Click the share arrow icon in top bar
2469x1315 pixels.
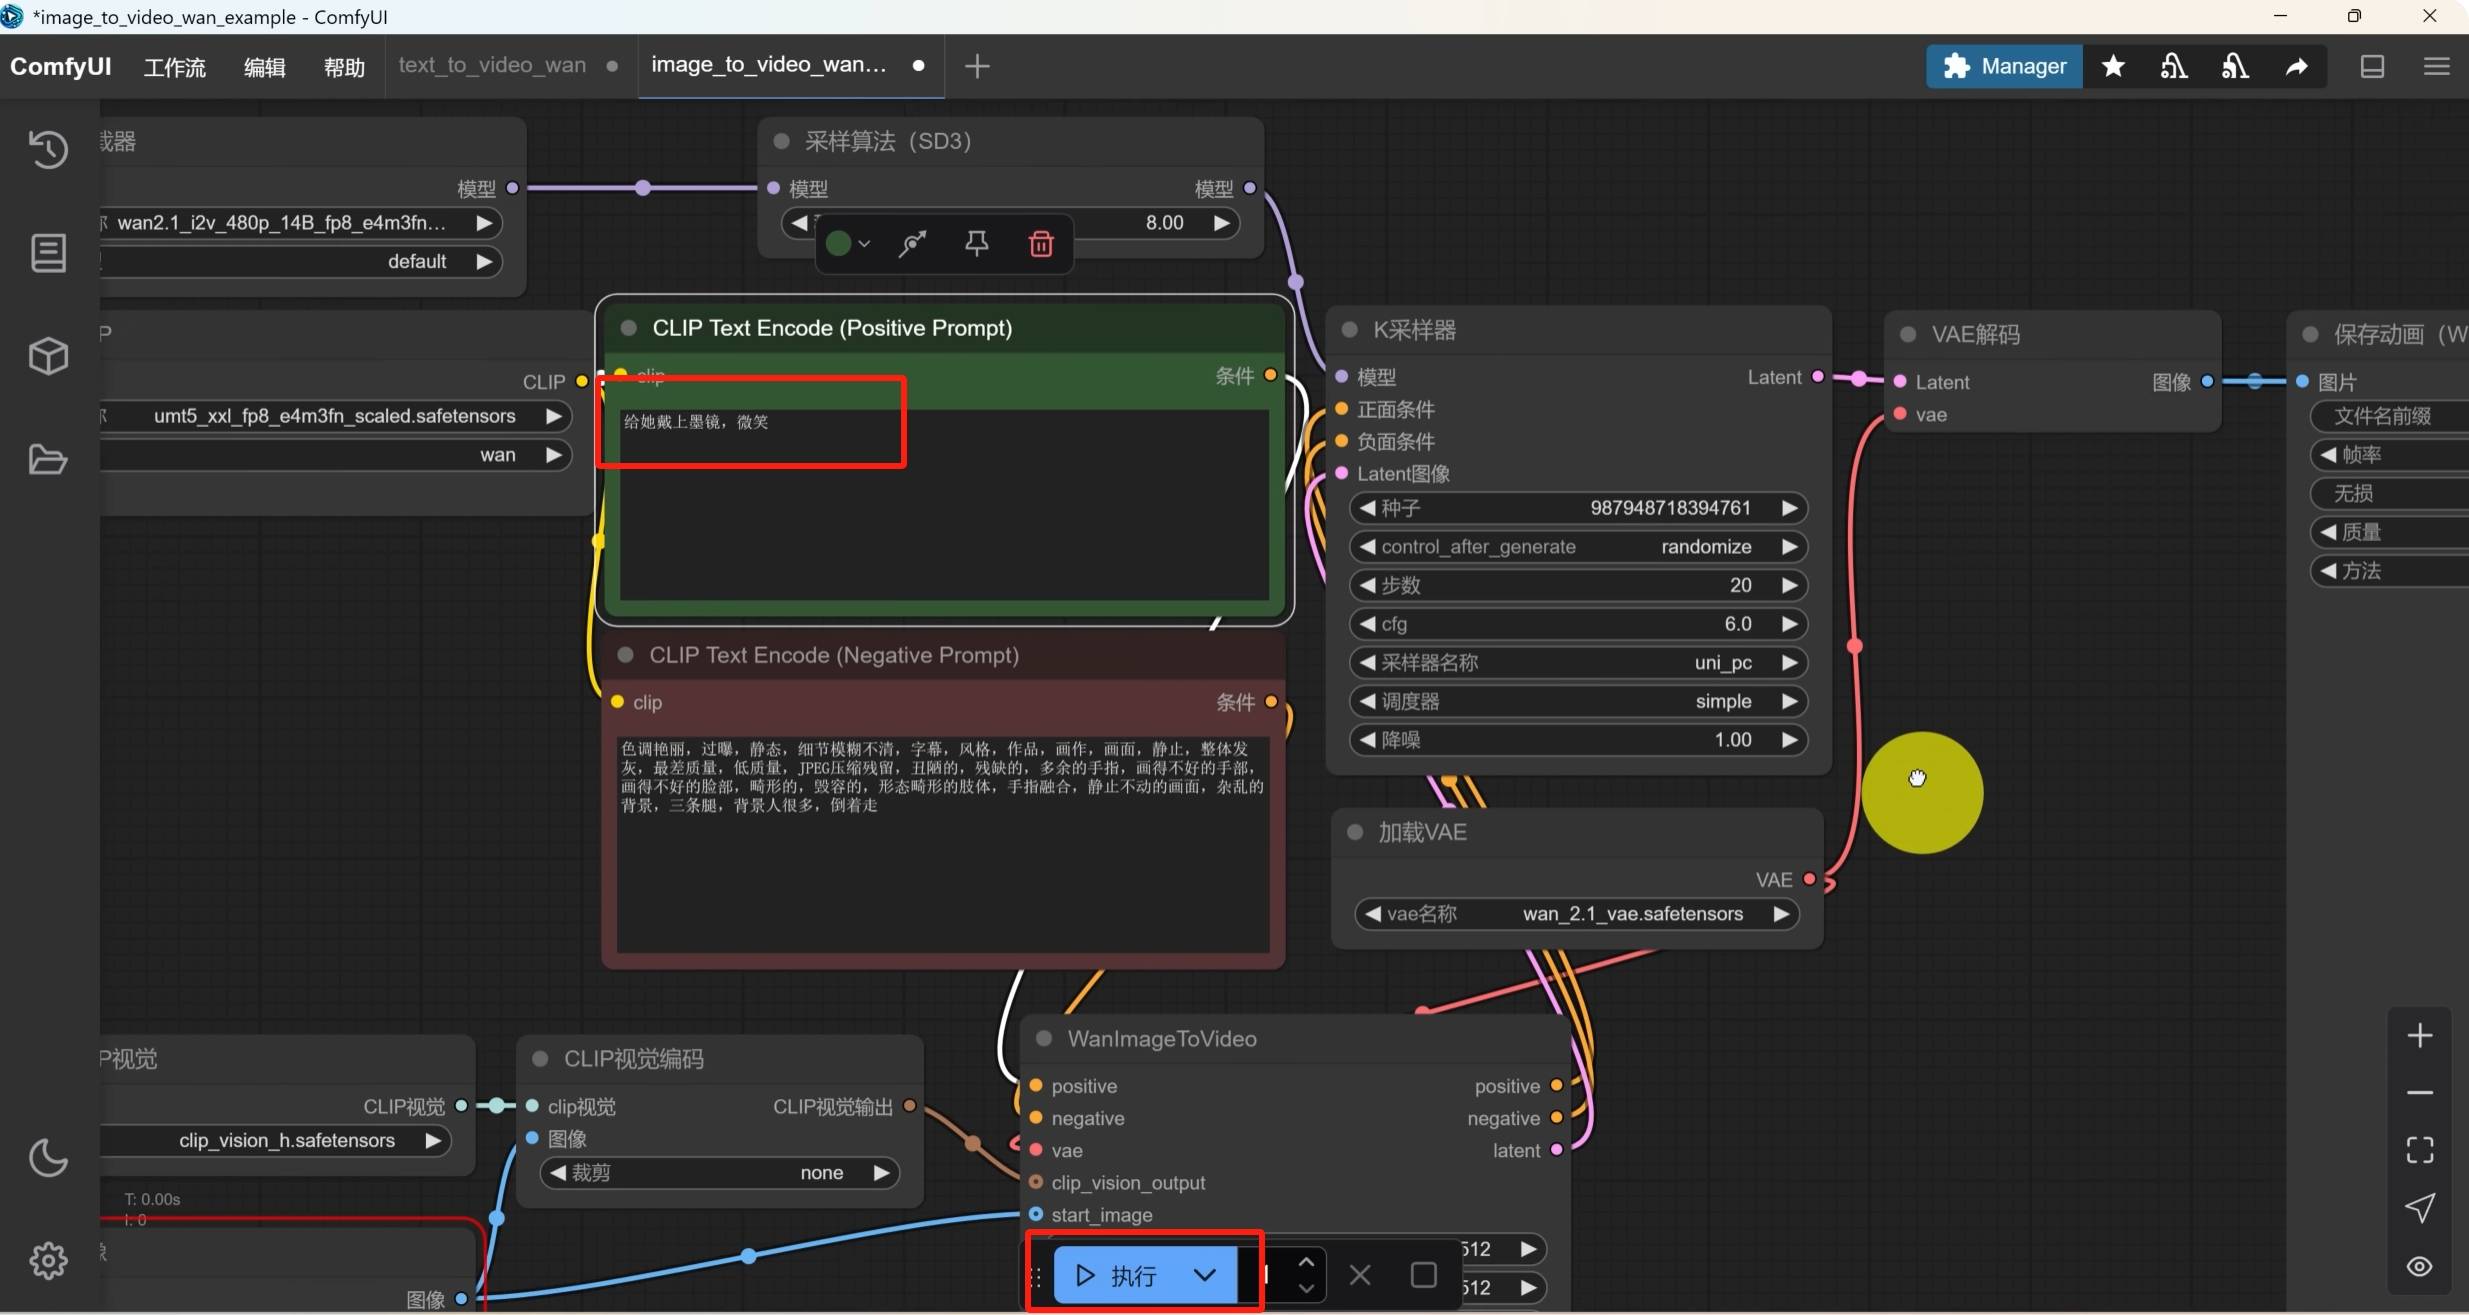coord(2296,66)
